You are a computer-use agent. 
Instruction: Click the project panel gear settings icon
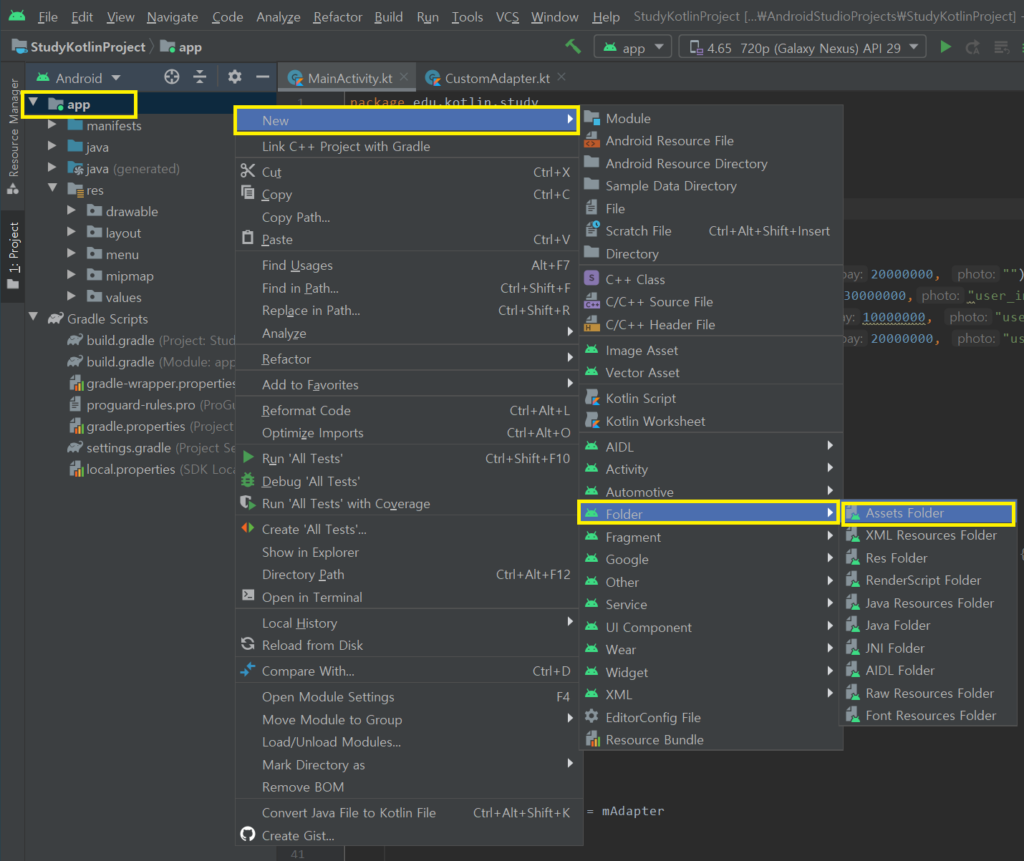click(235, 77)
